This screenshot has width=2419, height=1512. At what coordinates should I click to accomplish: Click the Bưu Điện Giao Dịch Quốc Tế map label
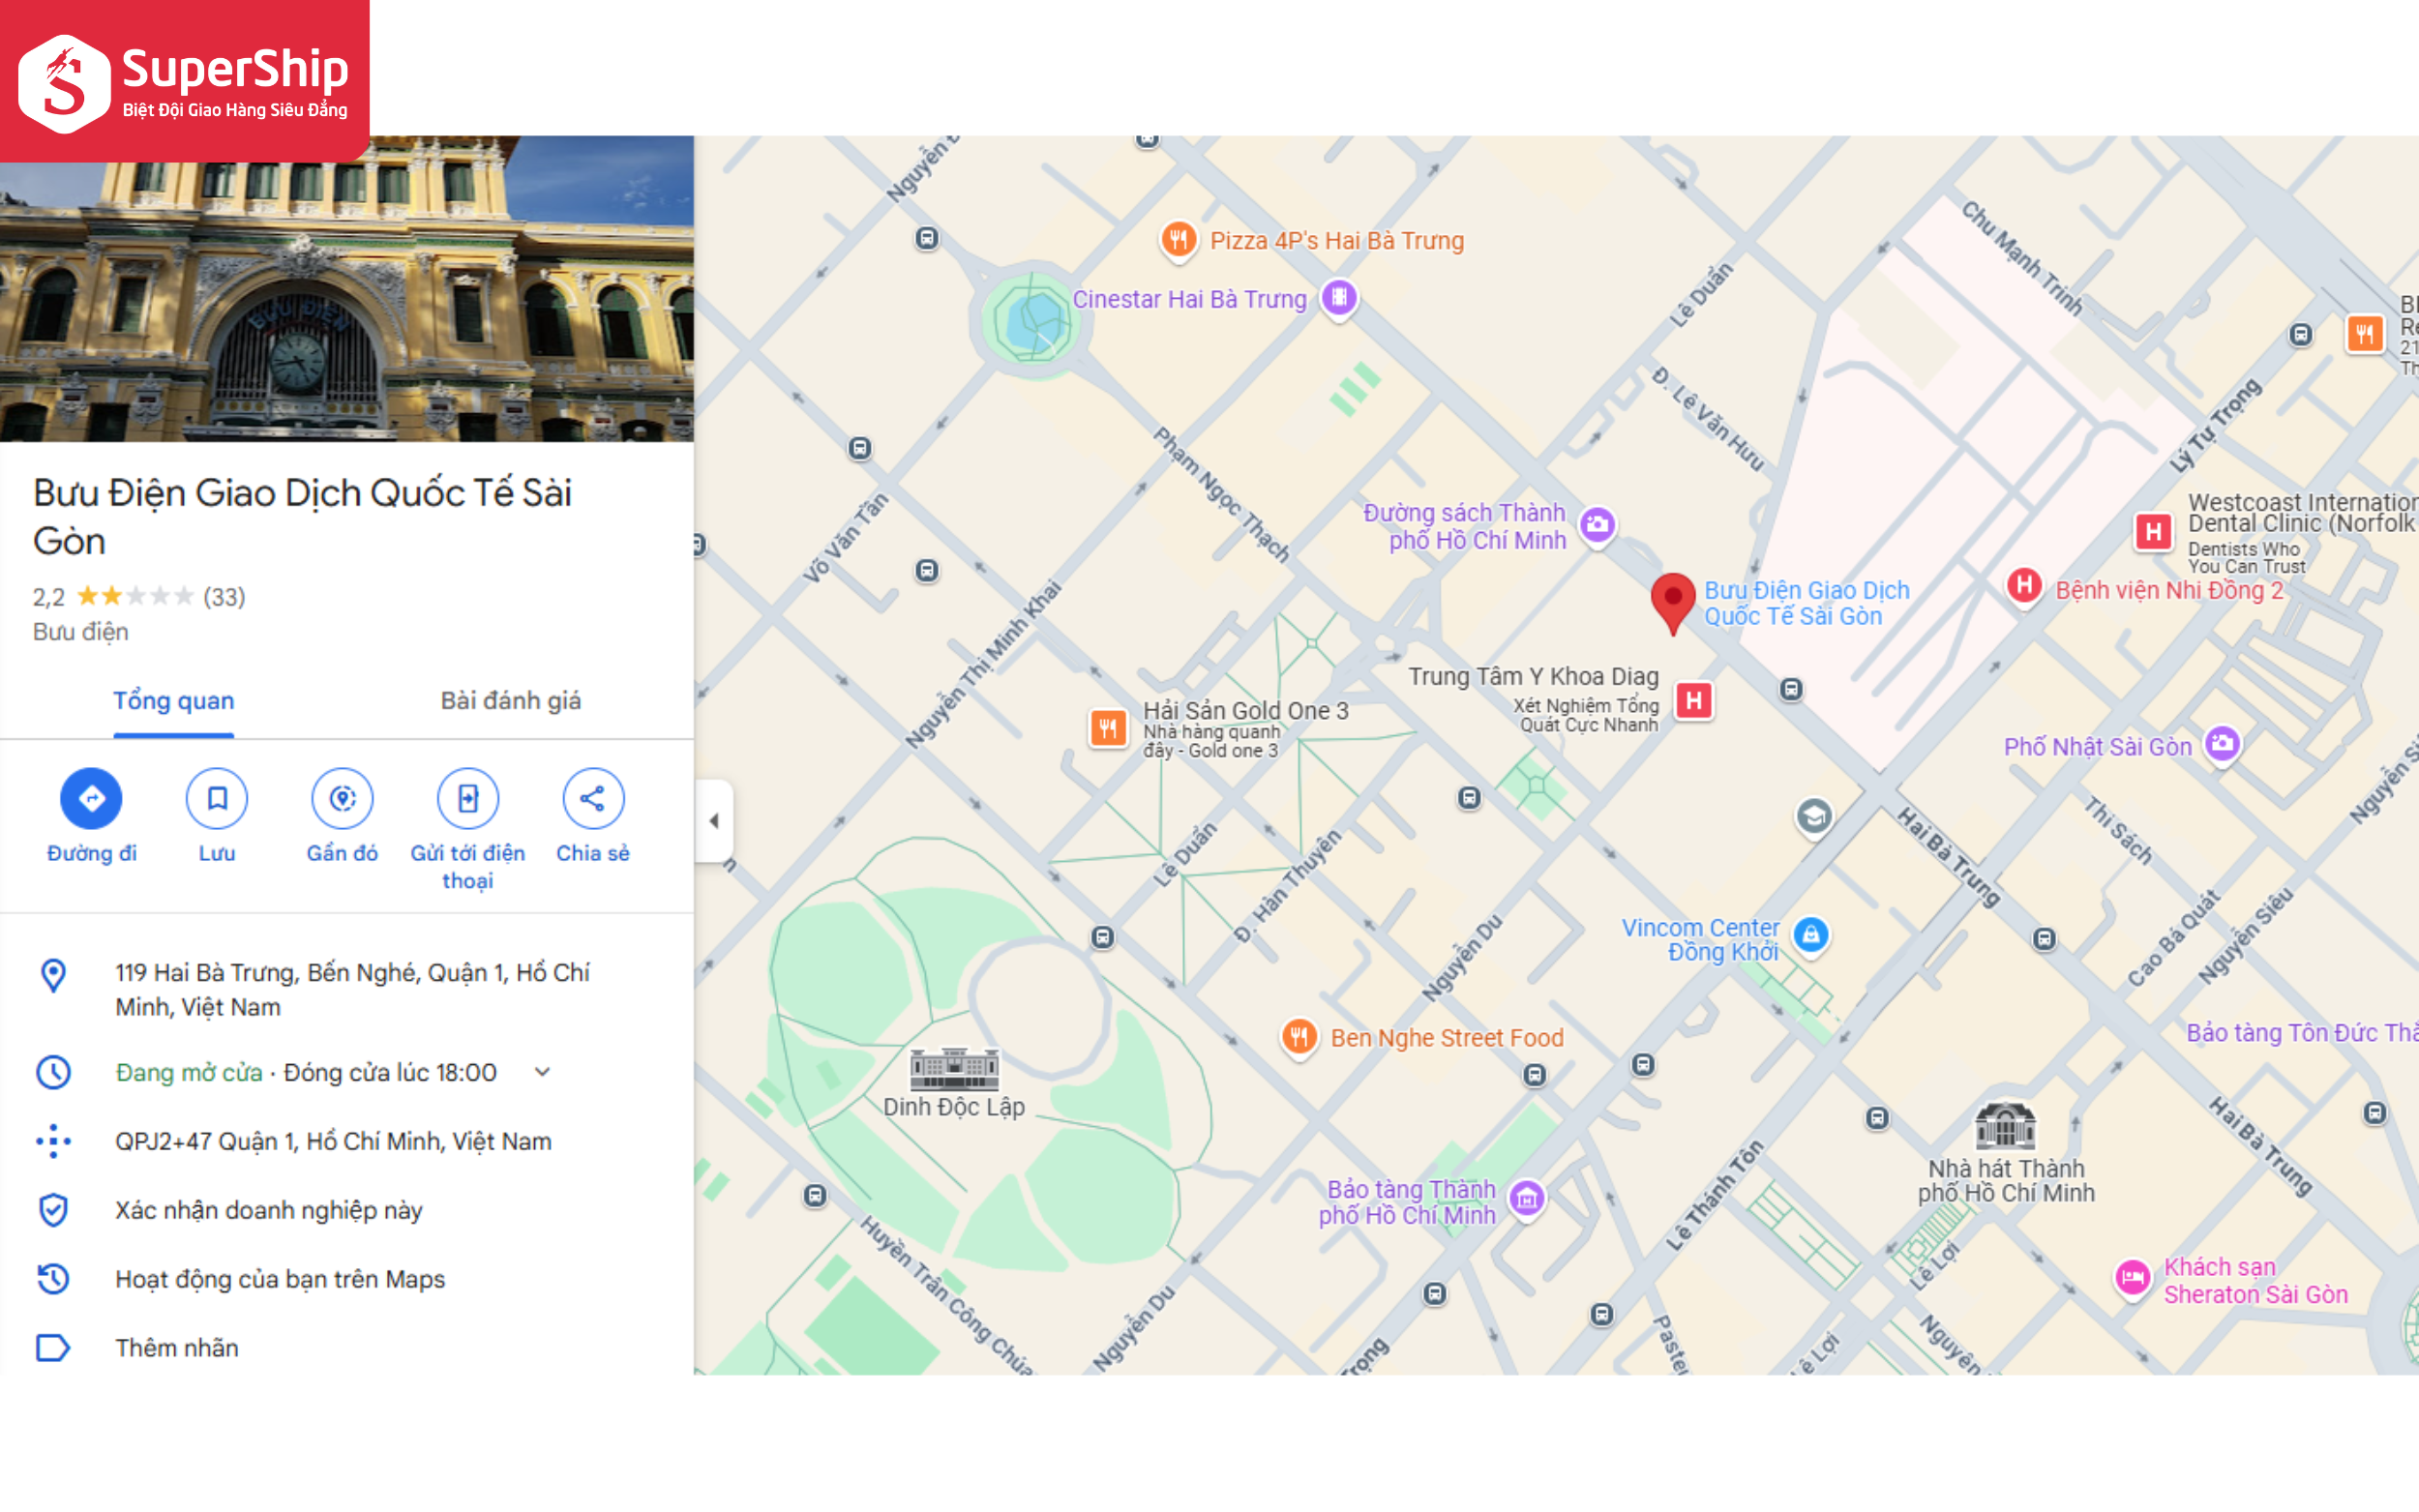pyautogui.click(x=1806, y=603)
